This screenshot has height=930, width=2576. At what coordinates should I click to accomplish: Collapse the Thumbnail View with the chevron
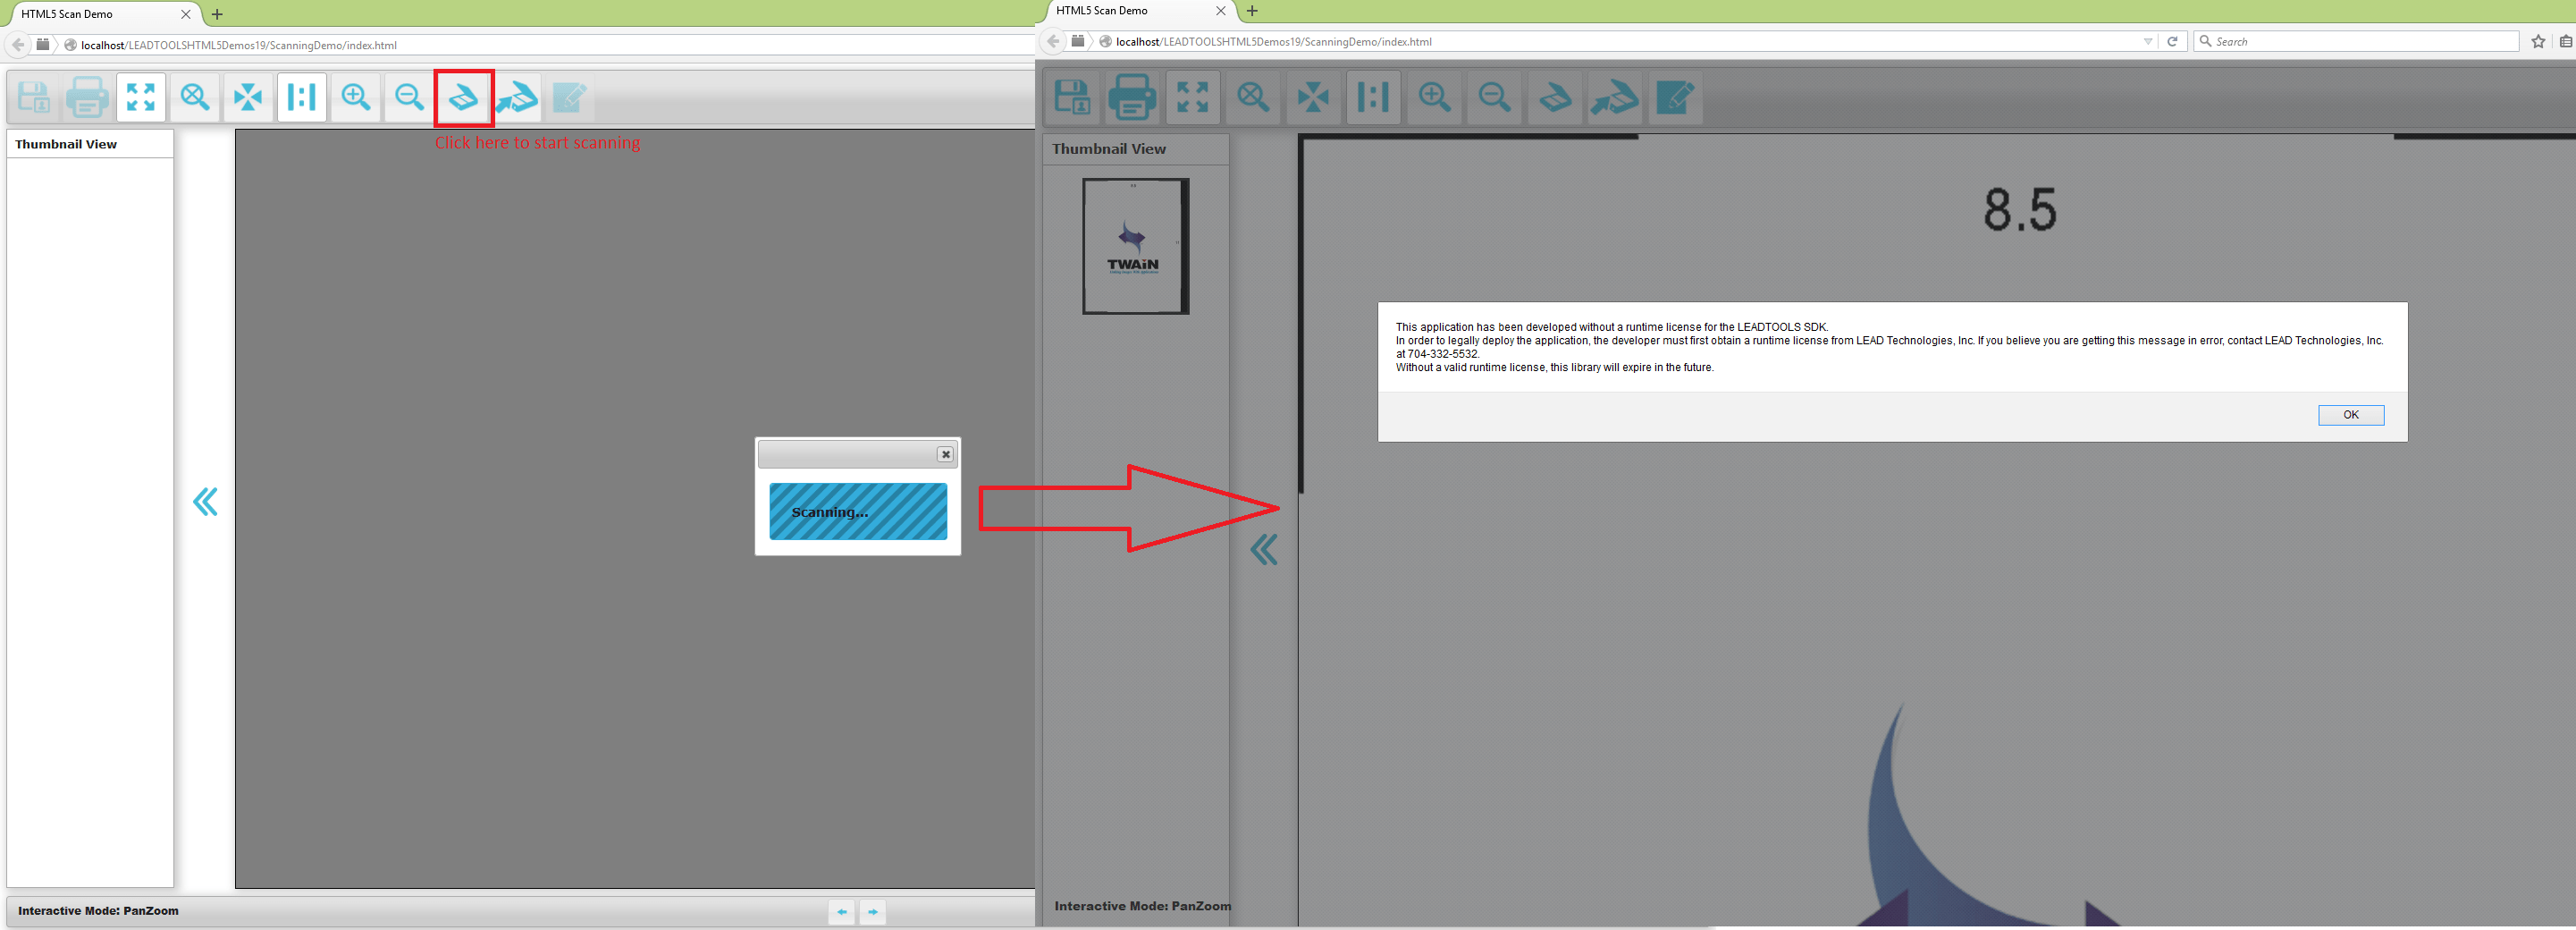pos(206,502)
